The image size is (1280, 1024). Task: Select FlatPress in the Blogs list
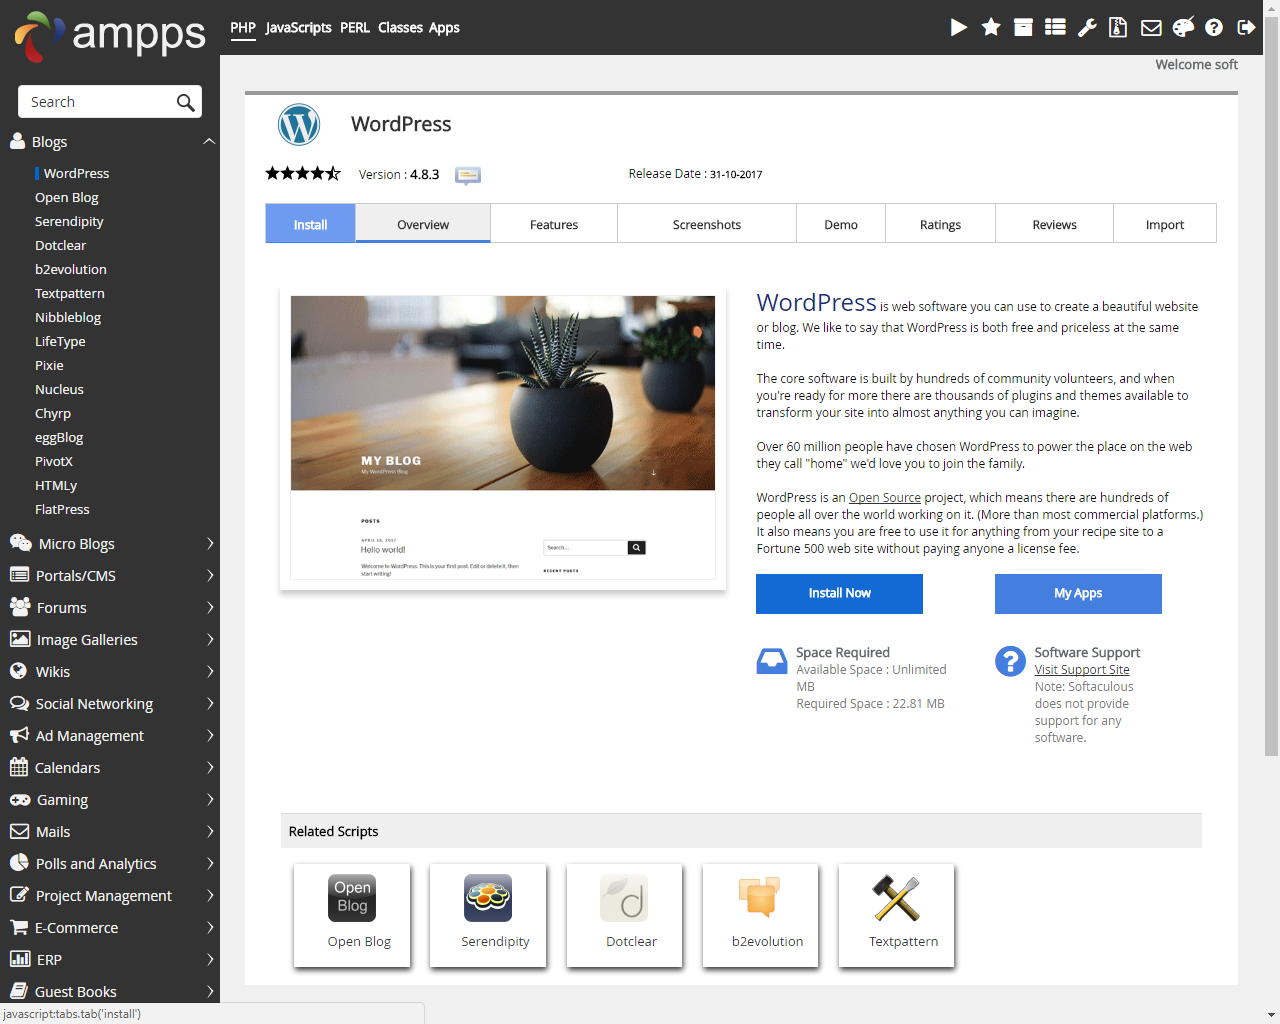click(x=62, y=509)
